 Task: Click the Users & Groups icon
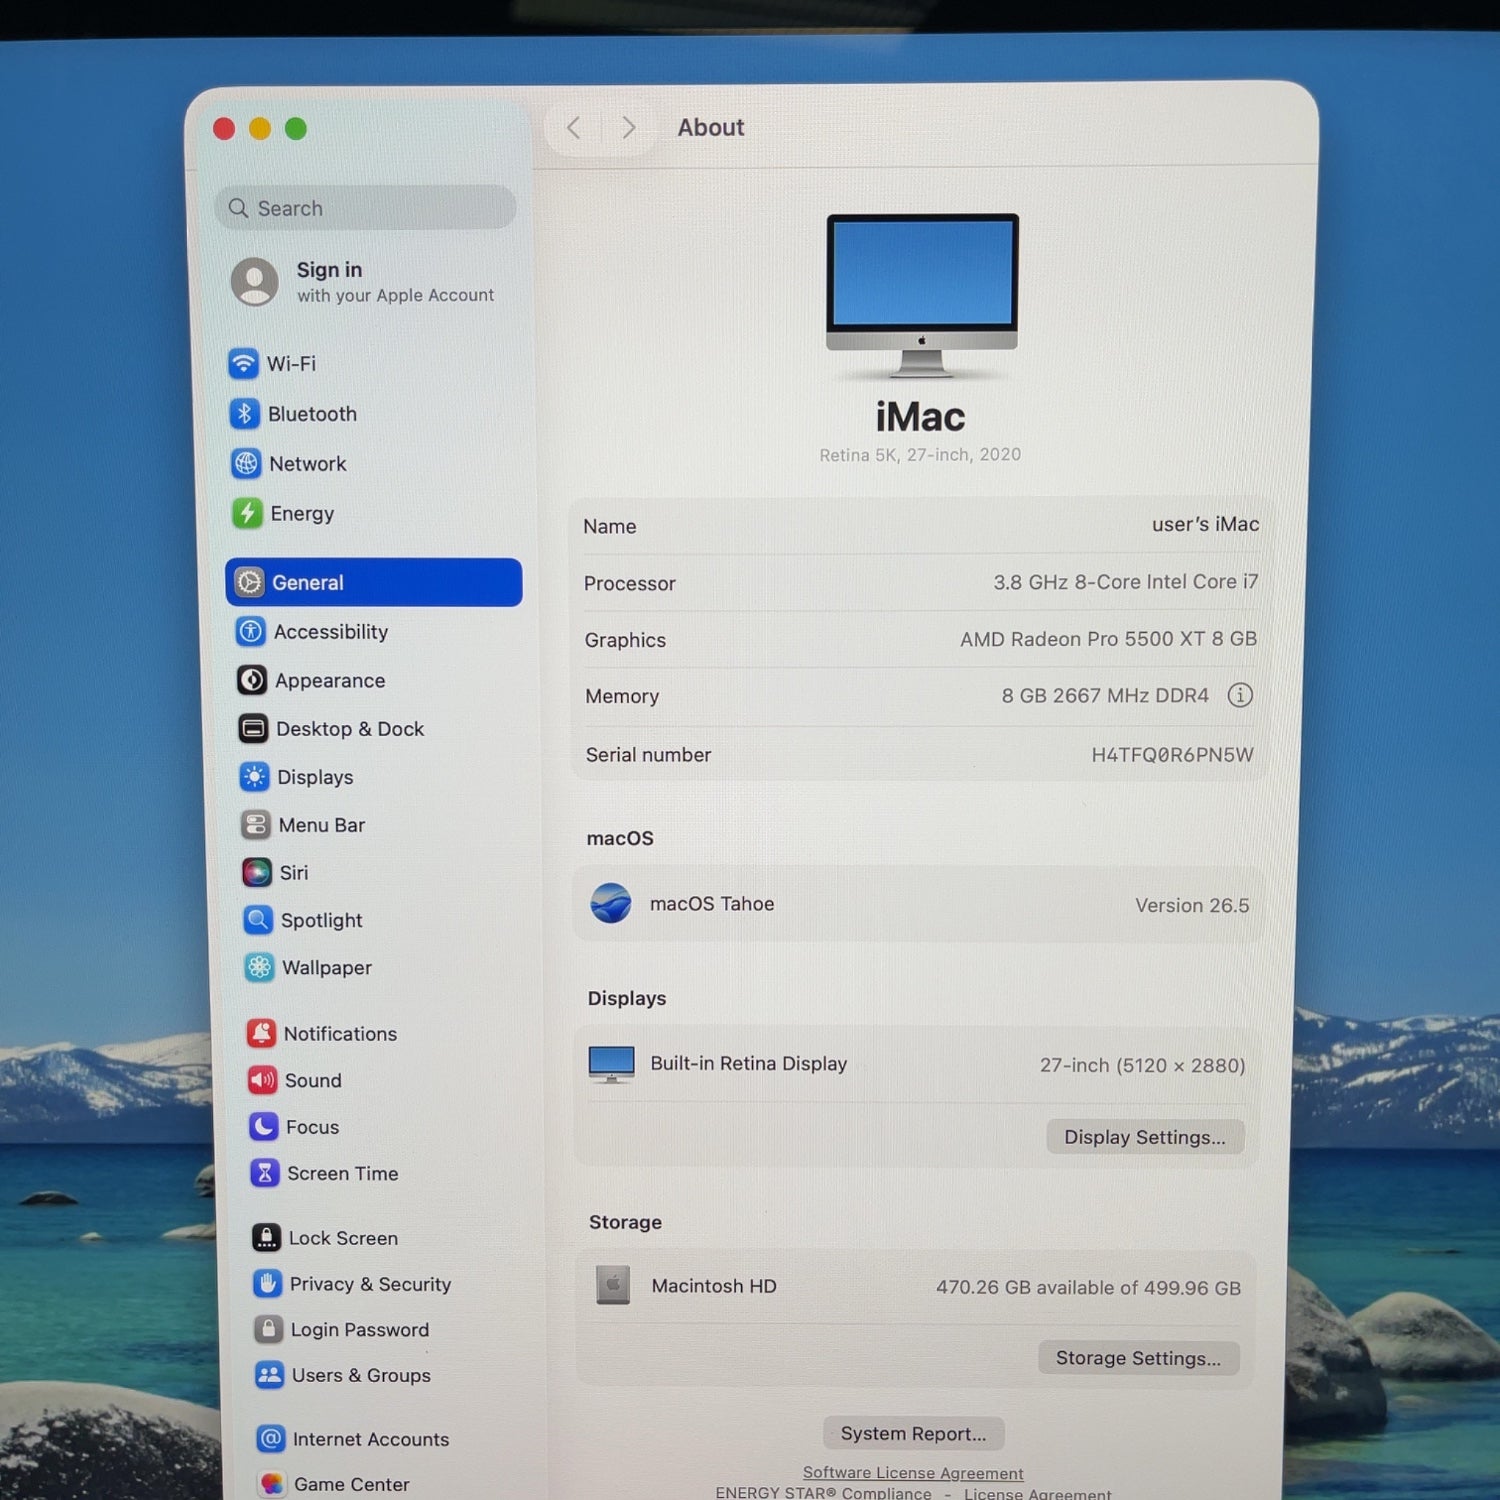(269, 1375)
